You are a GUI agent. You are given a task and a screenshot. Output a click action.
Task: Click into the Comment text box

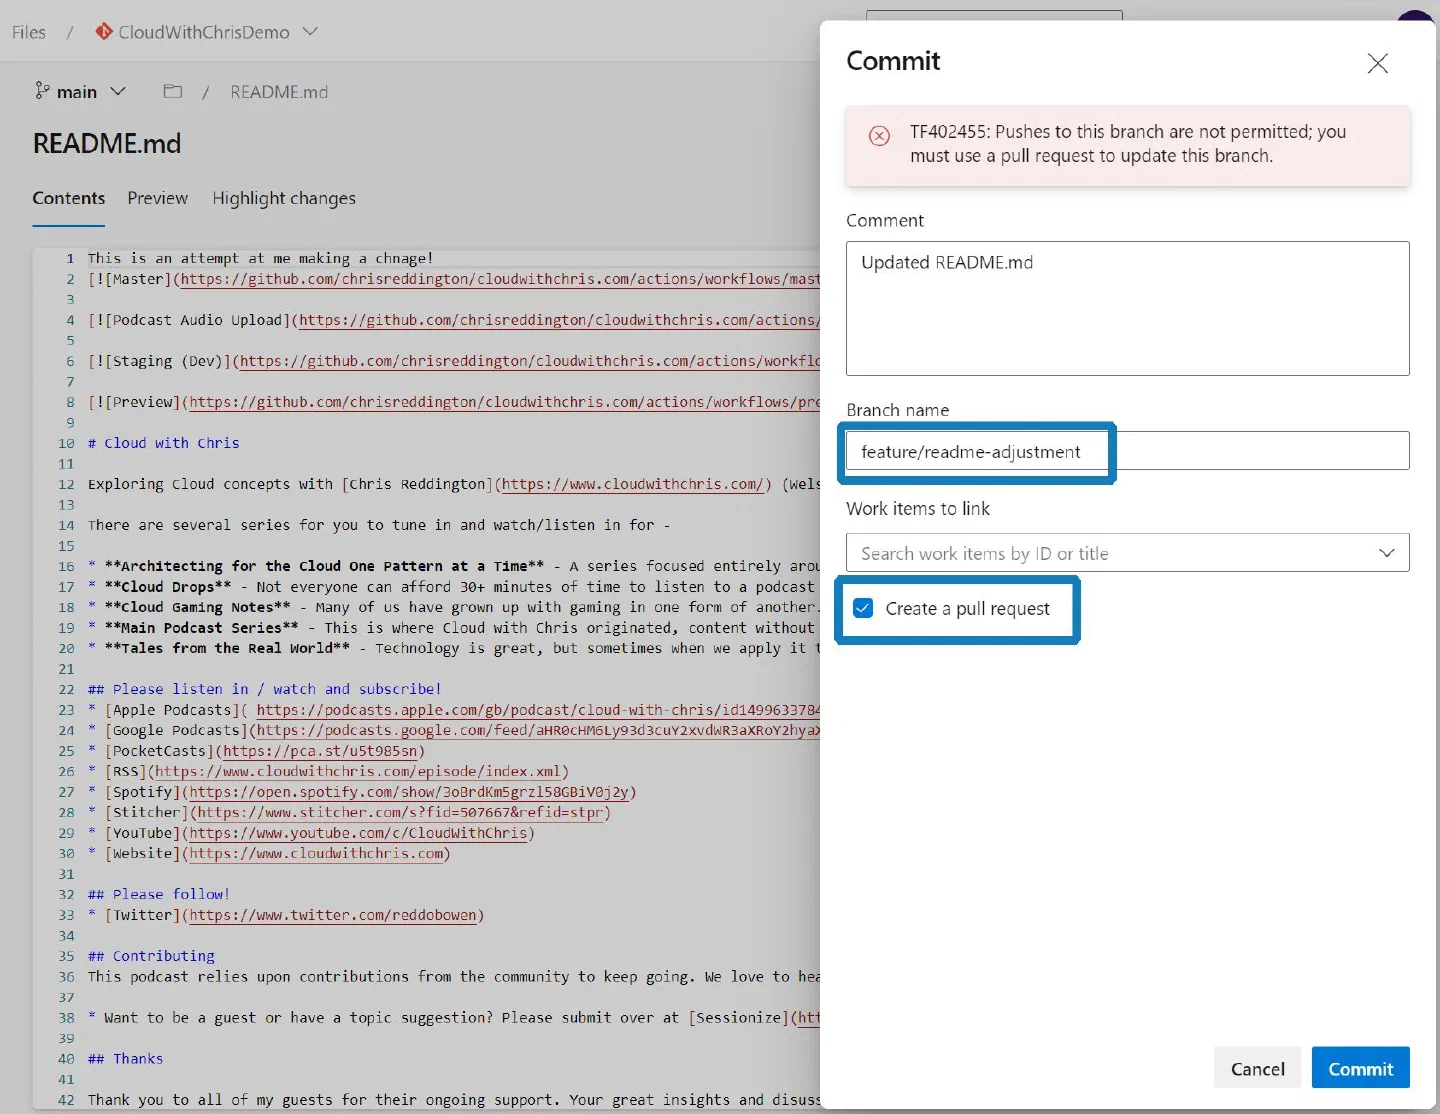[1127, 308]
